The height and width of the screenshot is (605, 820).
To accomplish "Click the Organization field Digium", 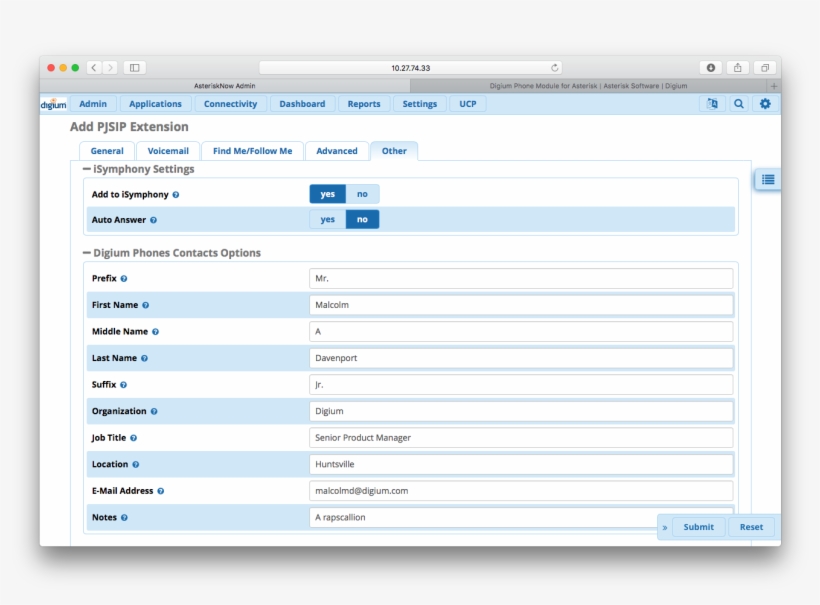I will (x=521, y=412).
